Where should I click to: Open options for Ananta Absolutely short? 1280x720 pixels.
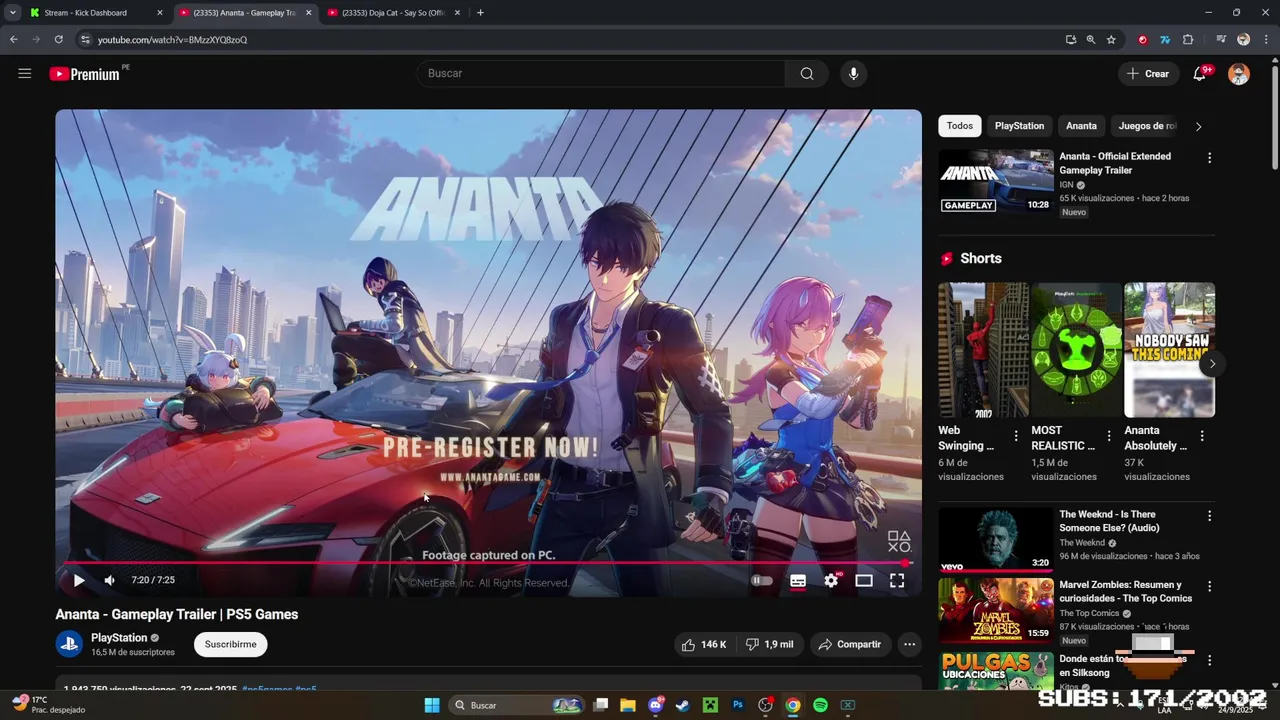click(1202, 436)
